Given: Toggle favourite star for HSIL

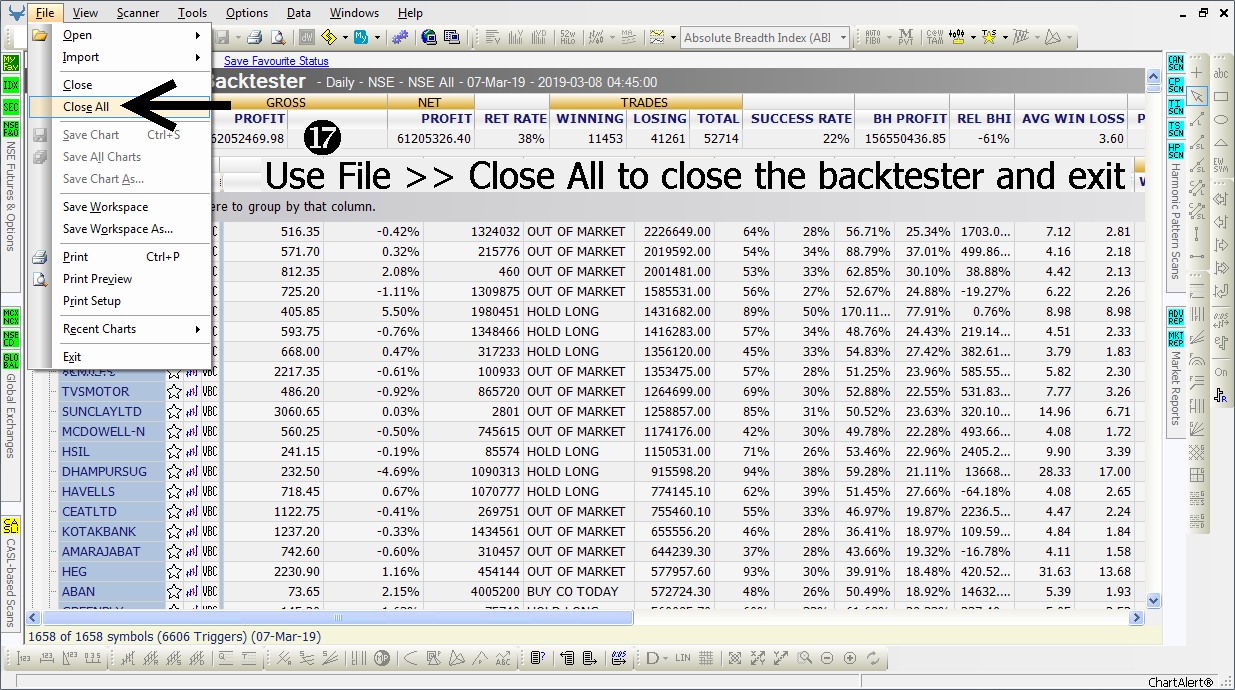Looking at the screenshot, I should click(x=174, y=452).
